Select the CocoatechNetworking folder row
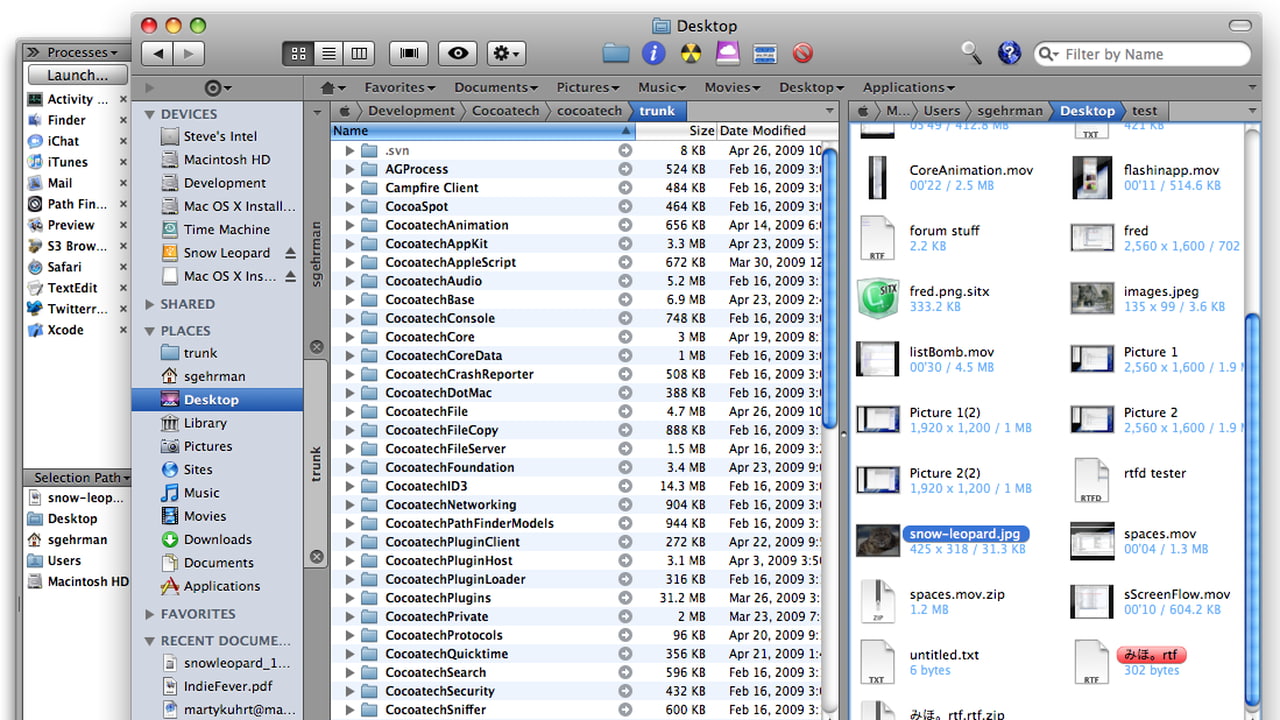Viewport: 1280px width, 720px height. coord(576,505)
